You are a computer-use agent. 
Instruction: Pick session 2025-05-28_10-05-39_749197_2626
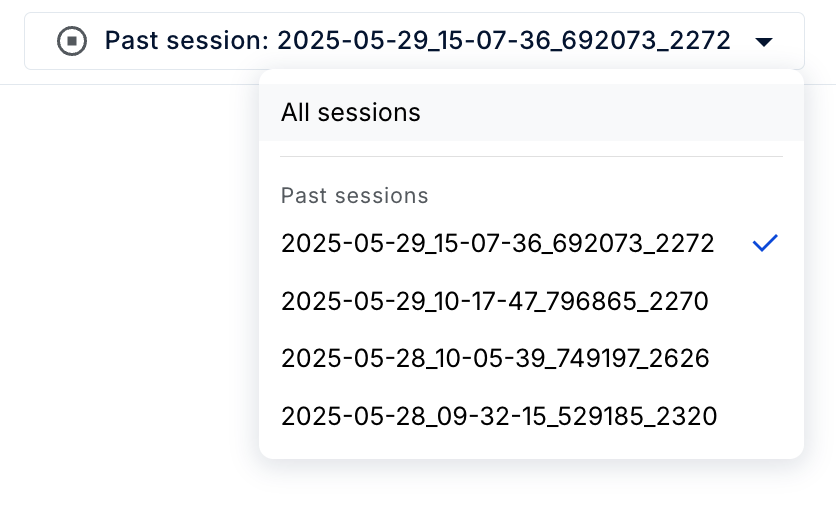click(531, 358)
